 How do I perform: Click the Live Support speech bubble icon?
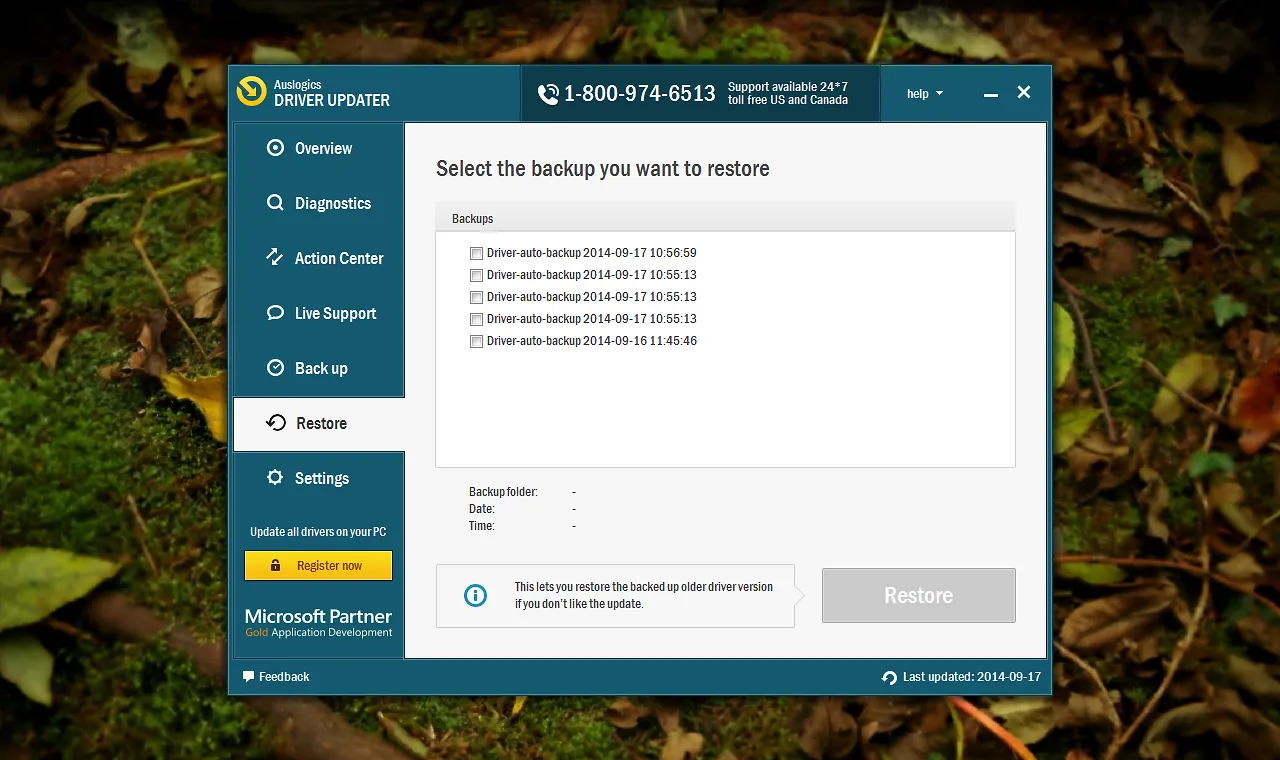[275, 313]
